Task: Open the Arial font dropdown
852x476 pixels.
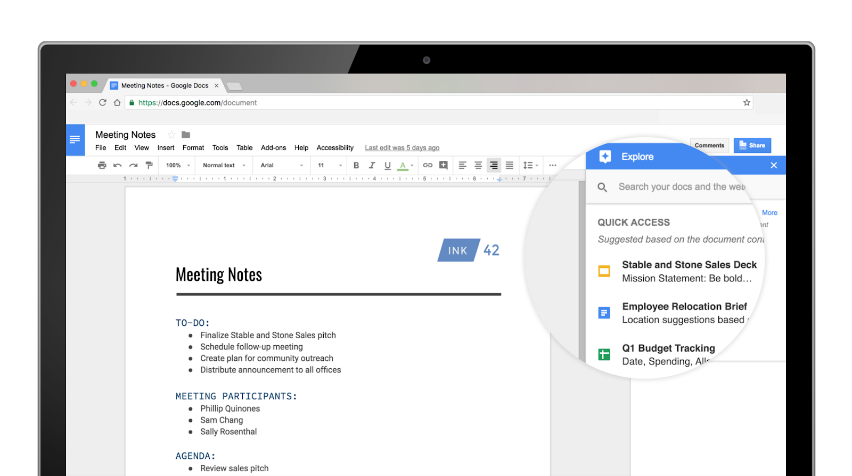Action: click(x=279, y=165)
